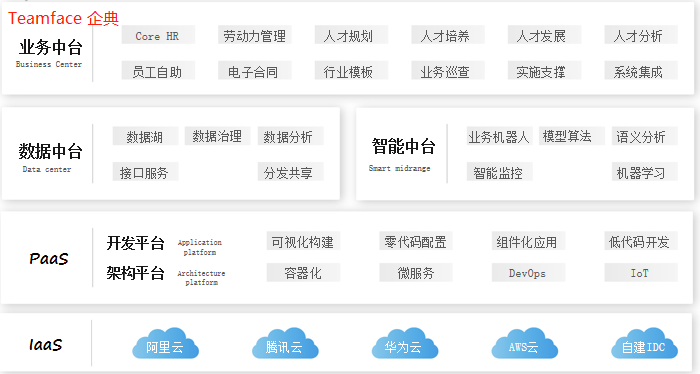Image resolution: width=700 pixels, height=374 pixels.
Task: Click the 电子合同 box
Action: pyautogui.click(x=254, y=71)
